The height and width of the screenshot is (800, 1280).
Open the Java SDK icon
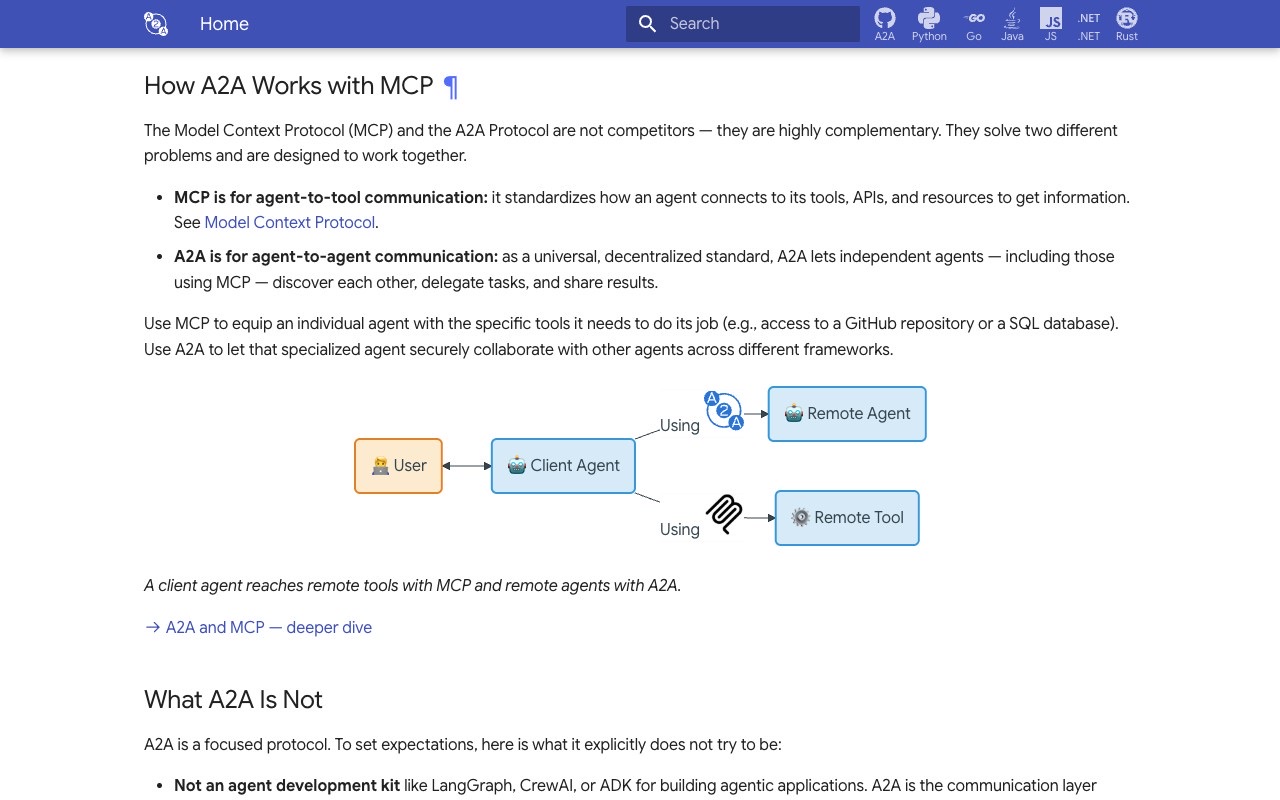[x=1012, y=24]
